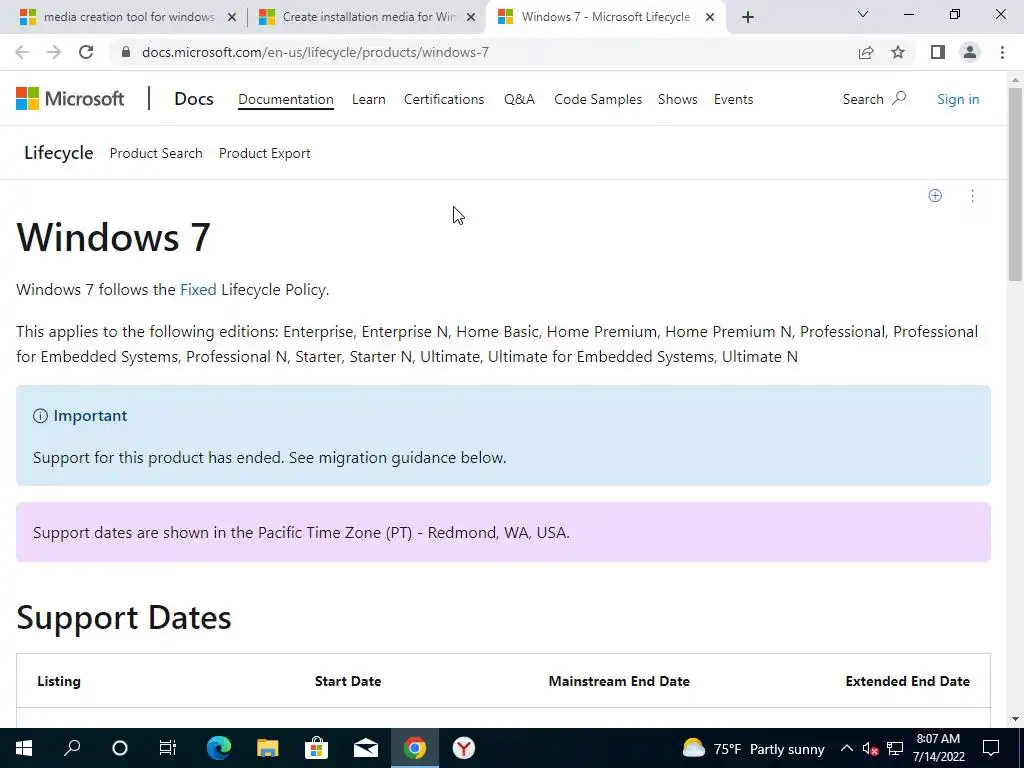Viewport: 1024px width, 768px height.
Task: Share this page icon in address bar
Action: [x=866, y=52]
